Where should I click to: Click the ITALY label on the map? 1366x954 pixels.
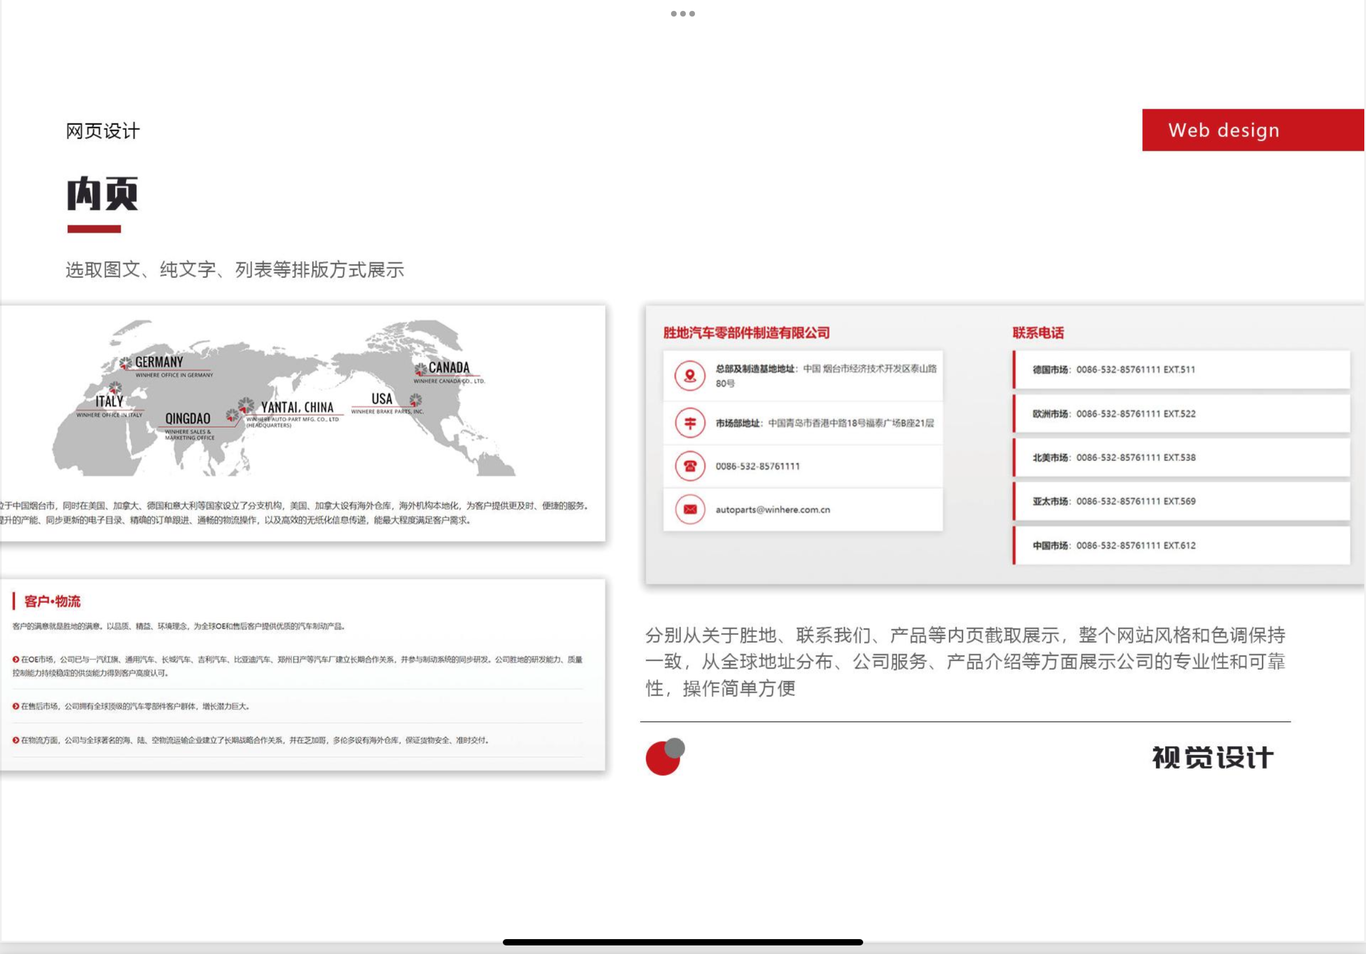109,401
